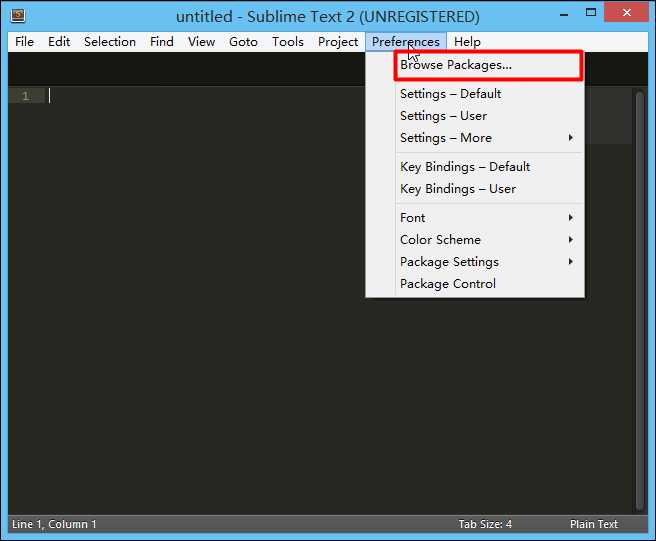Open the File menu
The image size is (656, 541).
24,42
